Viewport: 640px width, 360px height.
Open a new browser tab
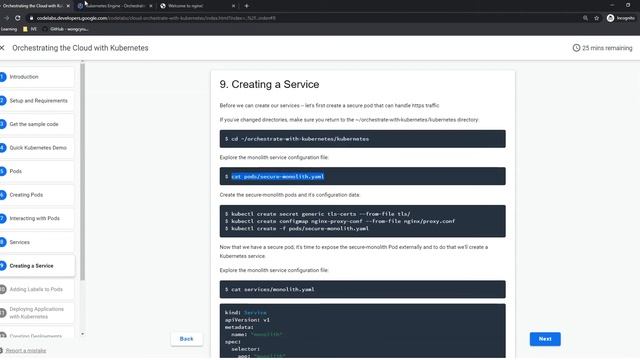point(247,6)
